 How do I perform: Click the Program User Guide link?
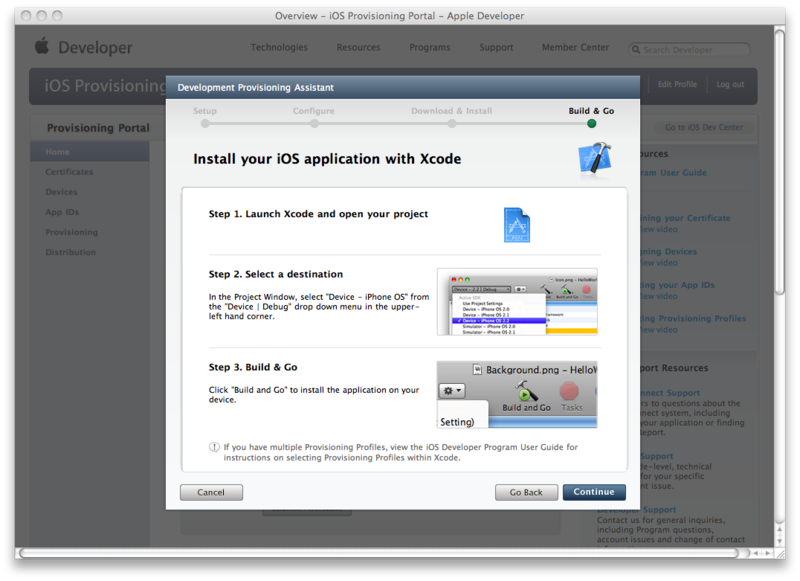tap(673, 172)
